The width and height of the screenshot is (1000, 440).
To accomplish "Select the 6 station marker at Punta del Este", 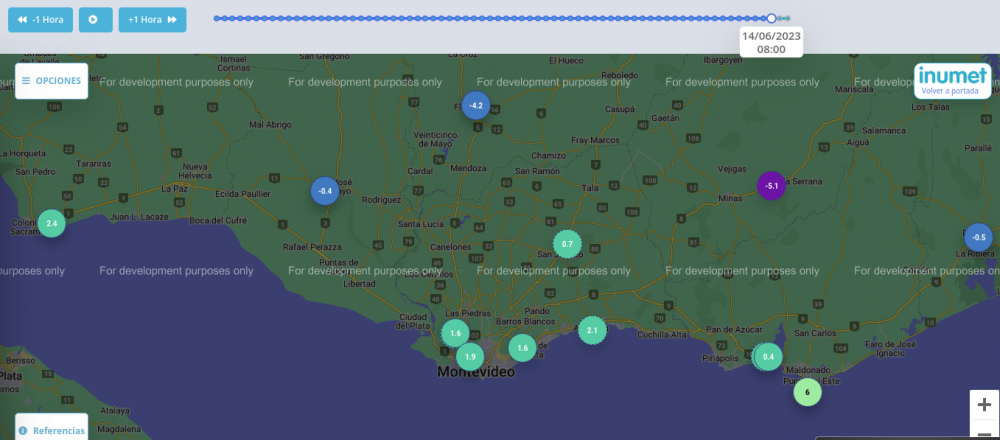I will click(x=807, y=392).
